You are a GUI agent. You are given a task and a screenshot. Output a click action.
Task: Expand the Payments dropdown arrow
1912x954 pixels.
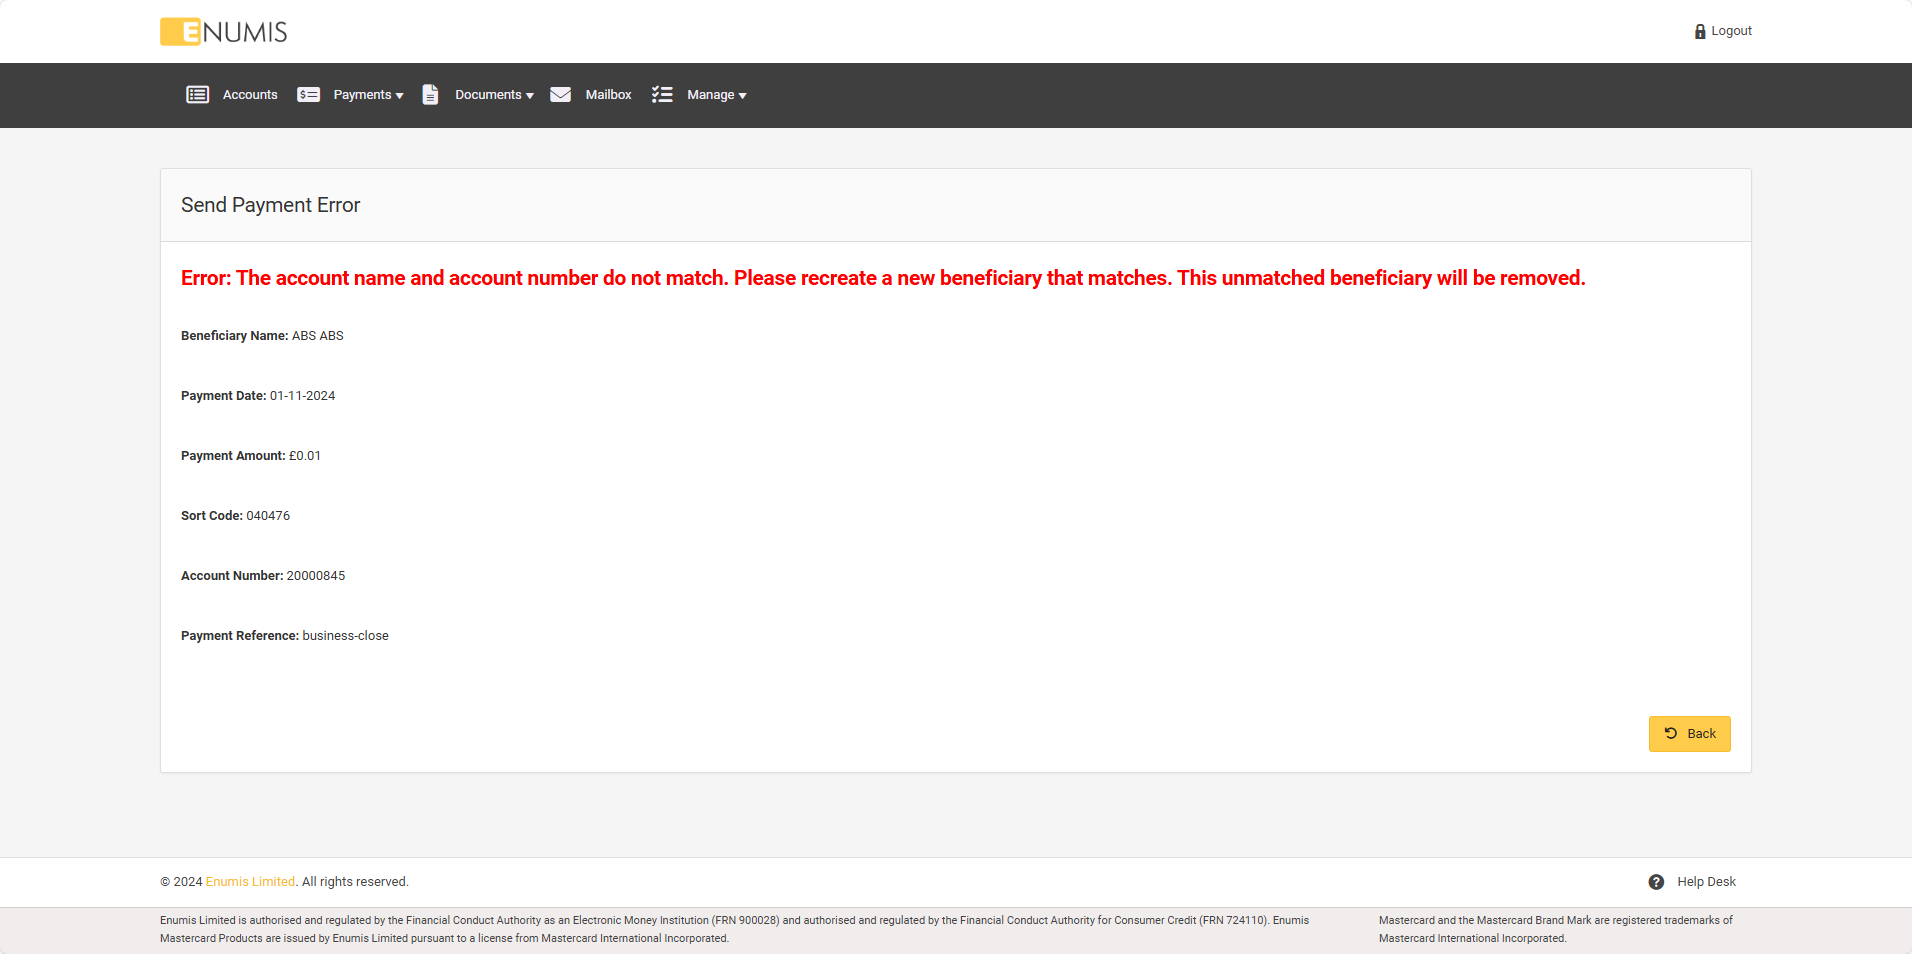tap(400, 96)
